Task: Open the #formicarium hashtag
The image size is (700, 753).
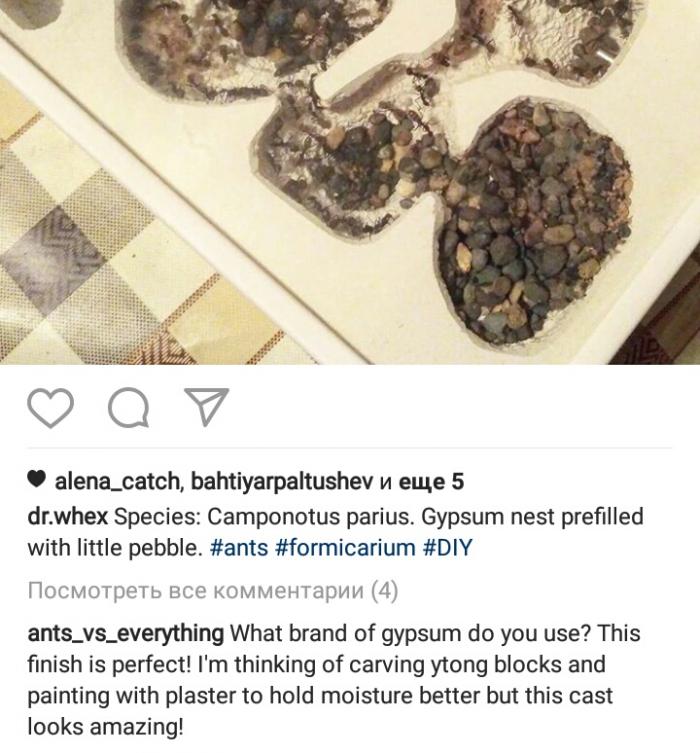Action: [x=345, y=547]
